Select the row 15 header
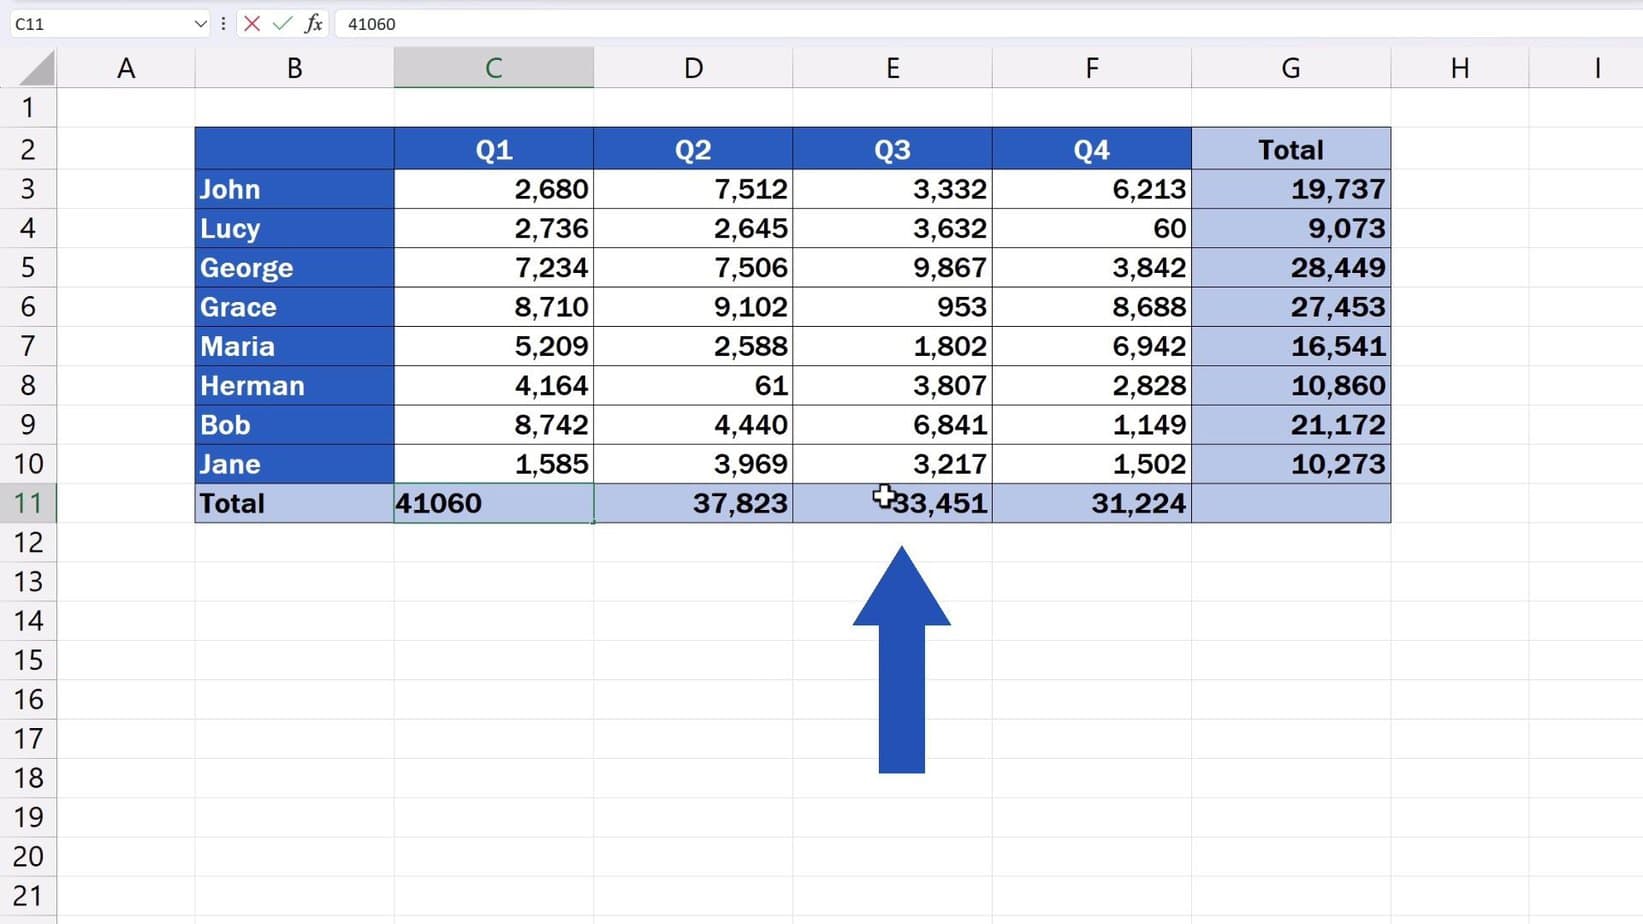Screen dimensions: 1643x924 tap(29, 660)
